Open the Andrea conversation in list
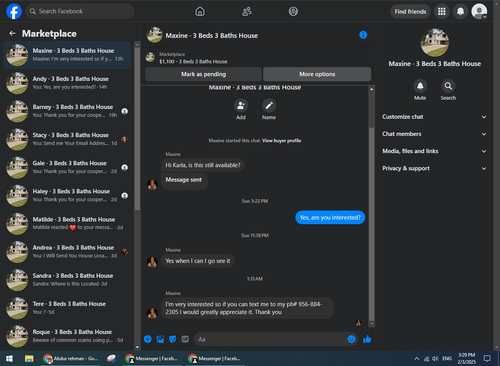 67,252
